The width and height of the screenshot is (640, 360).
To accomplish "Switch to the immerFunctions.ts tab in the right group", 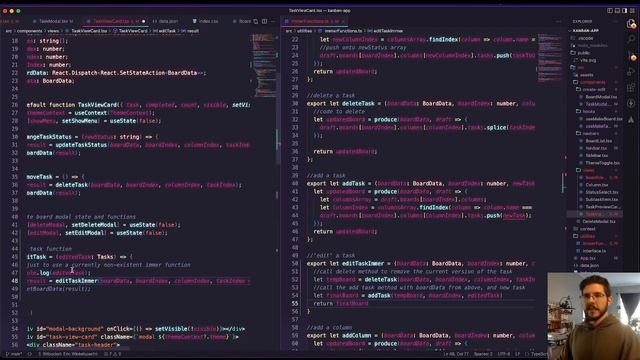I will (x=314, y=21).
